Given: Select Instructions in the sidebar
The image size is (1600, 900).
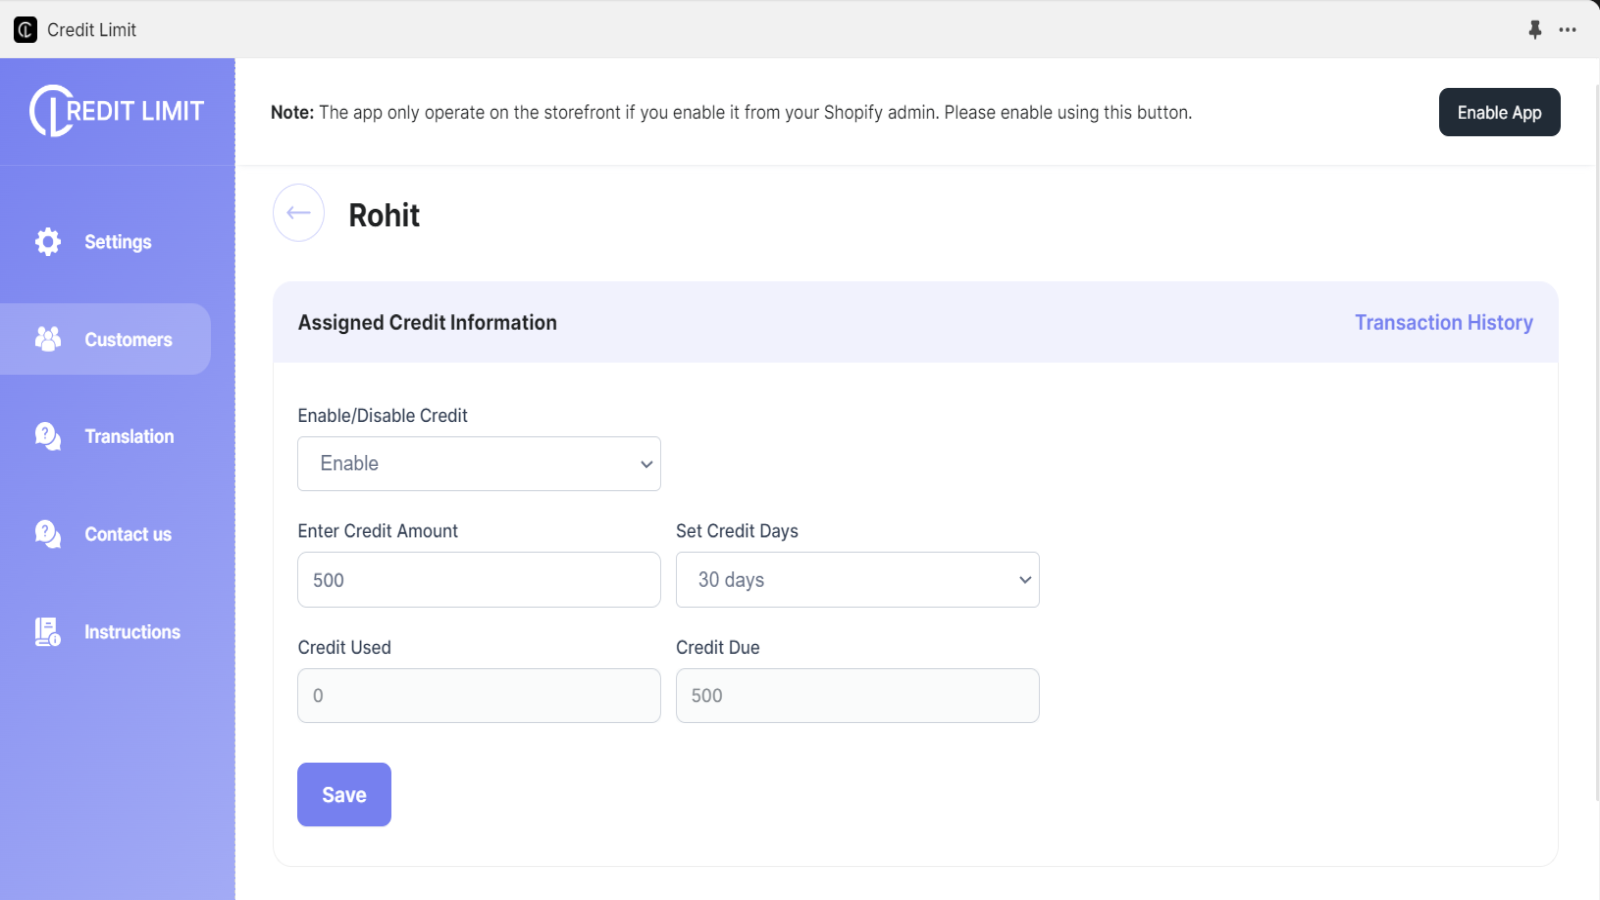Looking at the screenshot, I should click(x=132, y=632).
